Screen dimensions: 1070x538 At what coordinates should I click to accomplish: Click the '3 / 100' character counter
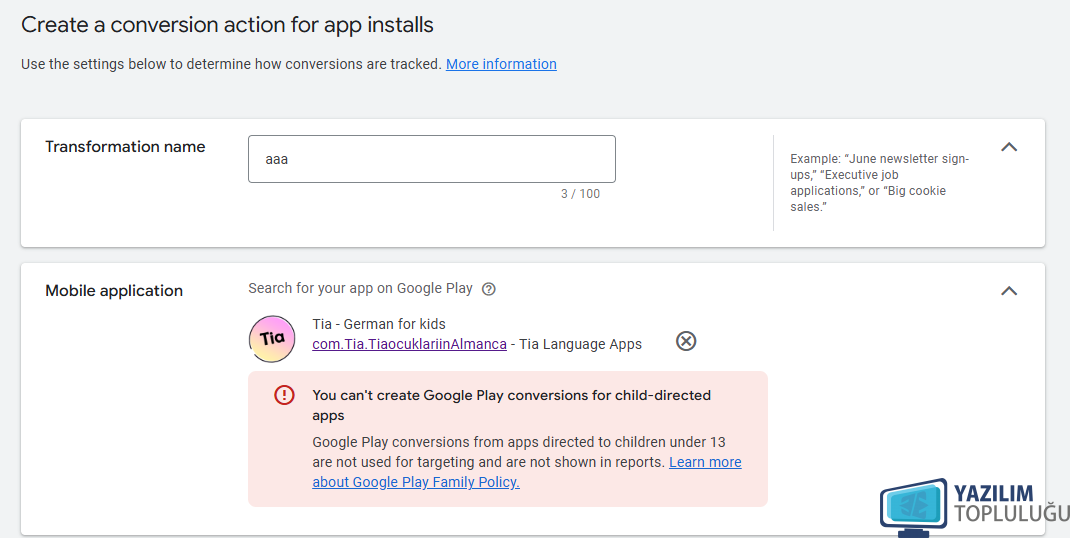click(x=580, y=194)
